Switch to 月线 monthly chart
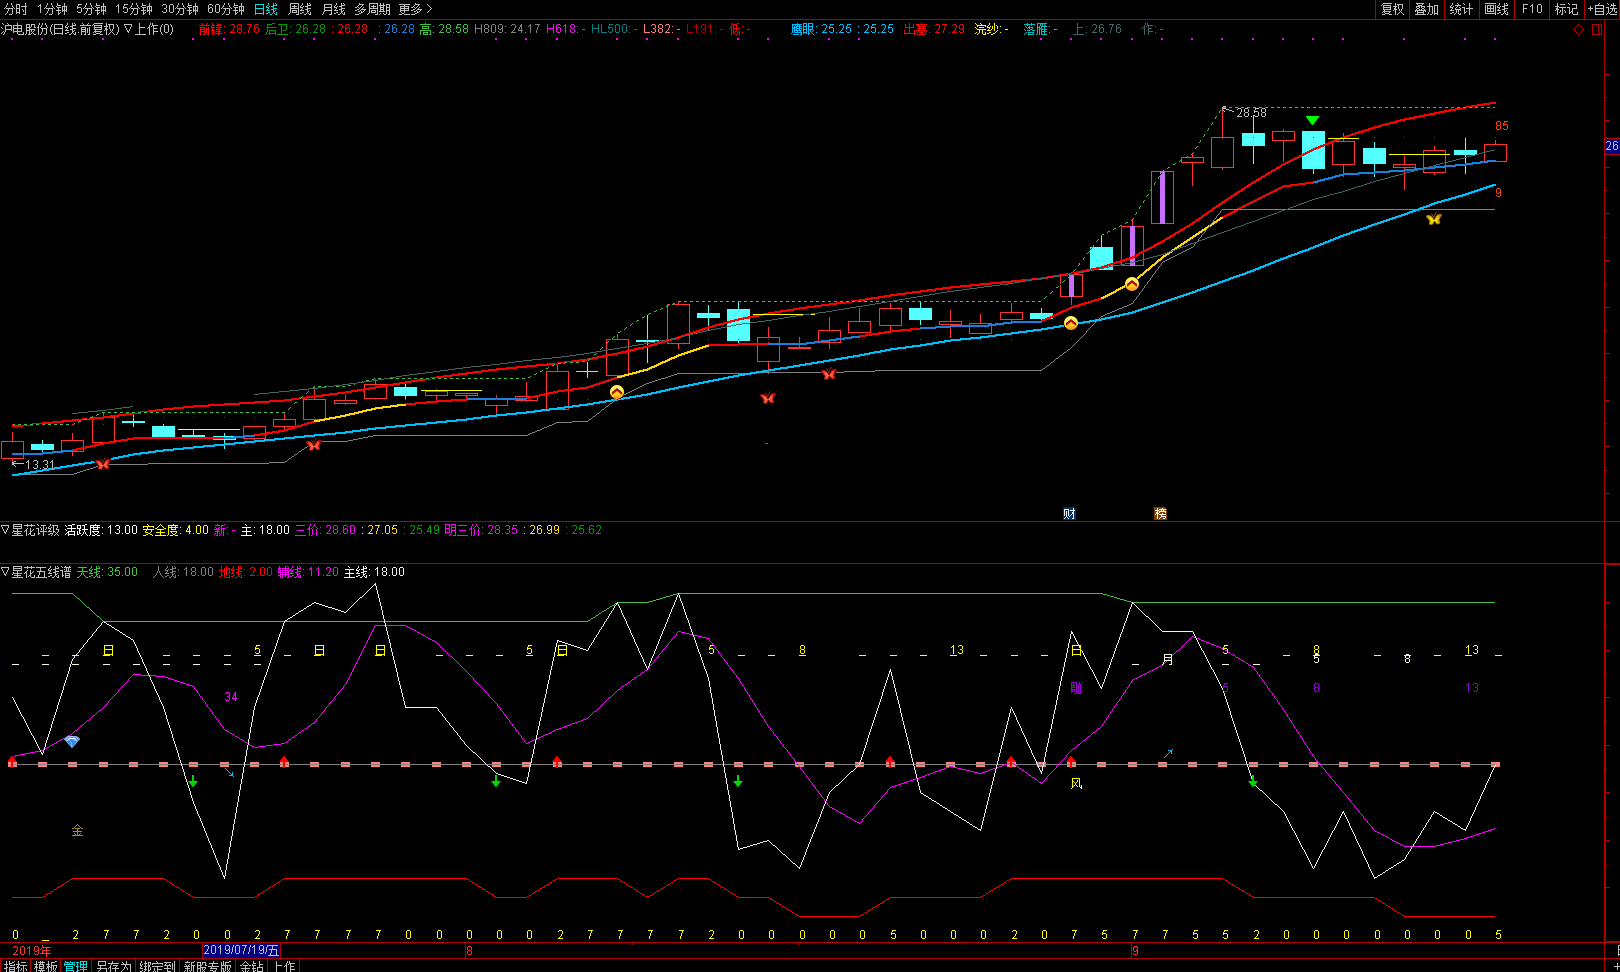This screenshot has width=1620, height=972. (334, 9)
